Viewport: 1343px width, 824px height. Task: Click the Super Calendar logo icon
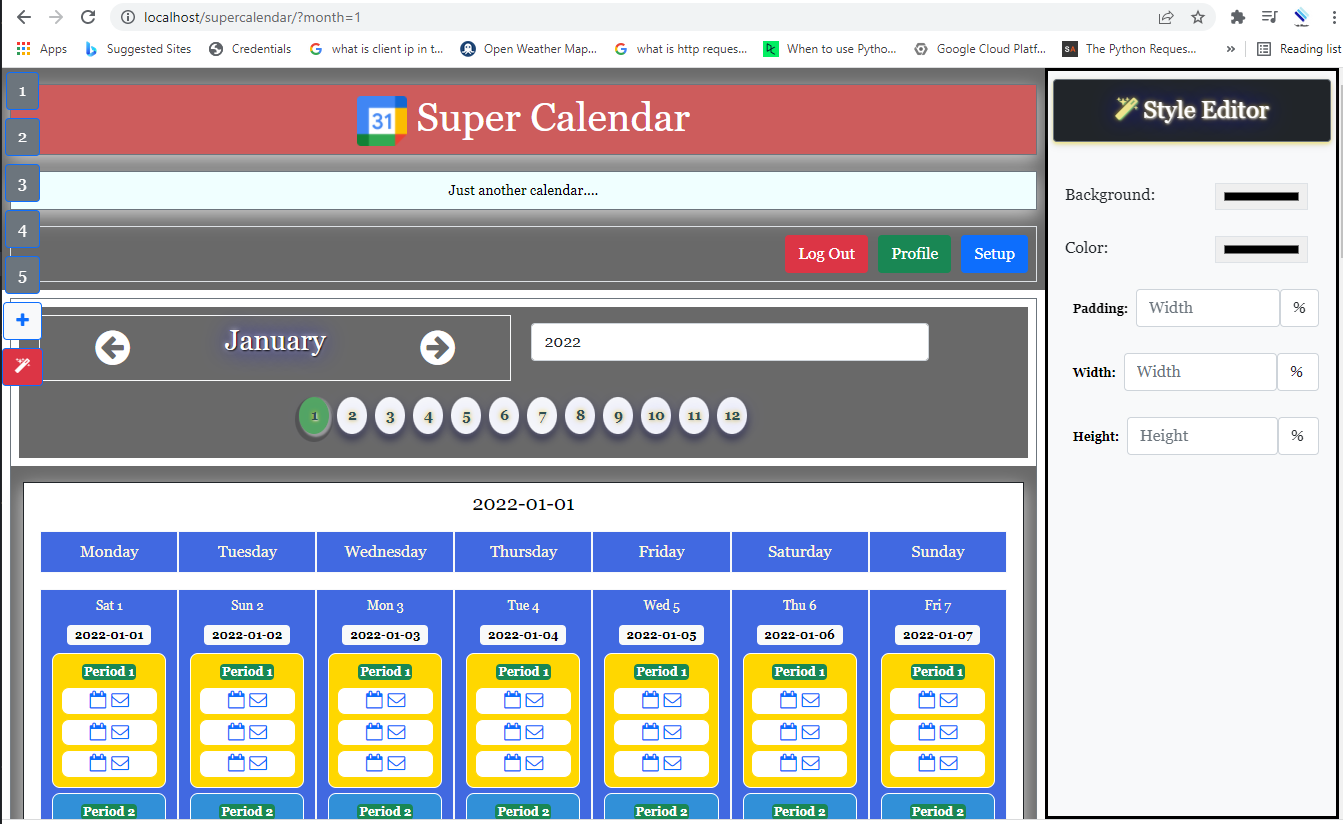[x=382, y=121]
